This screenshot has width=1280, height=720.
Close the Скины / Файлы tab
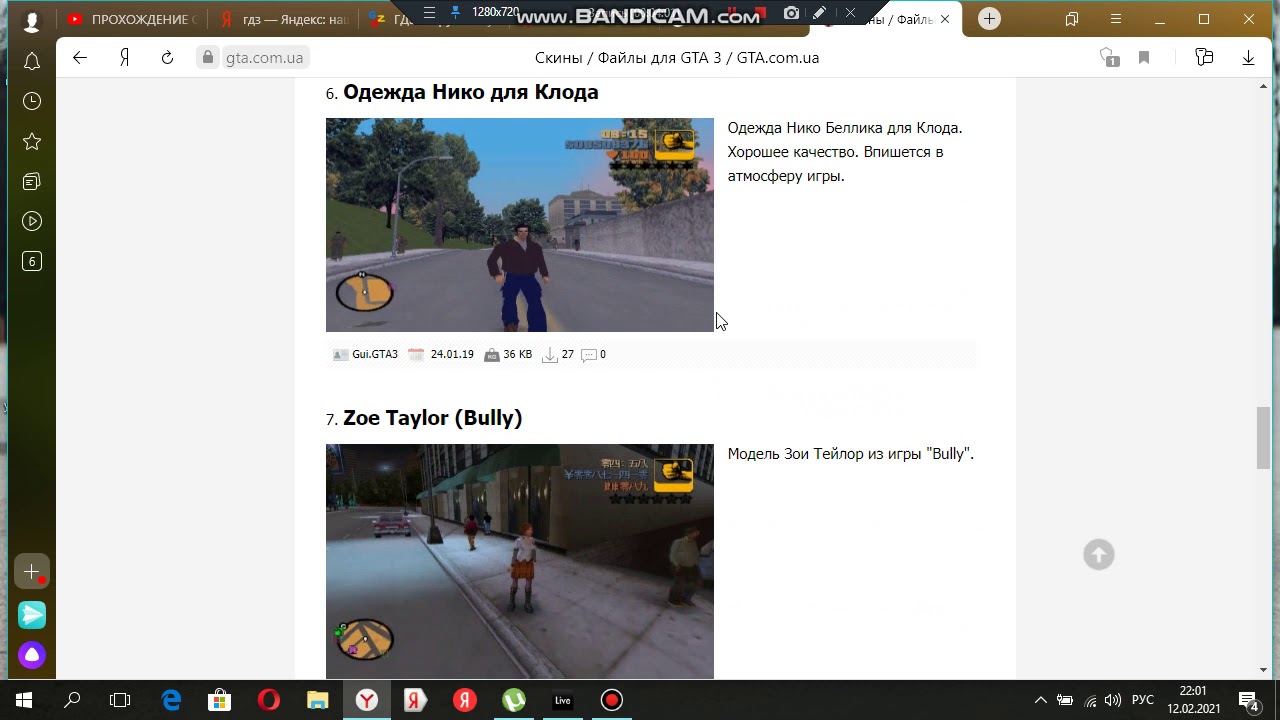coord(945,19)
